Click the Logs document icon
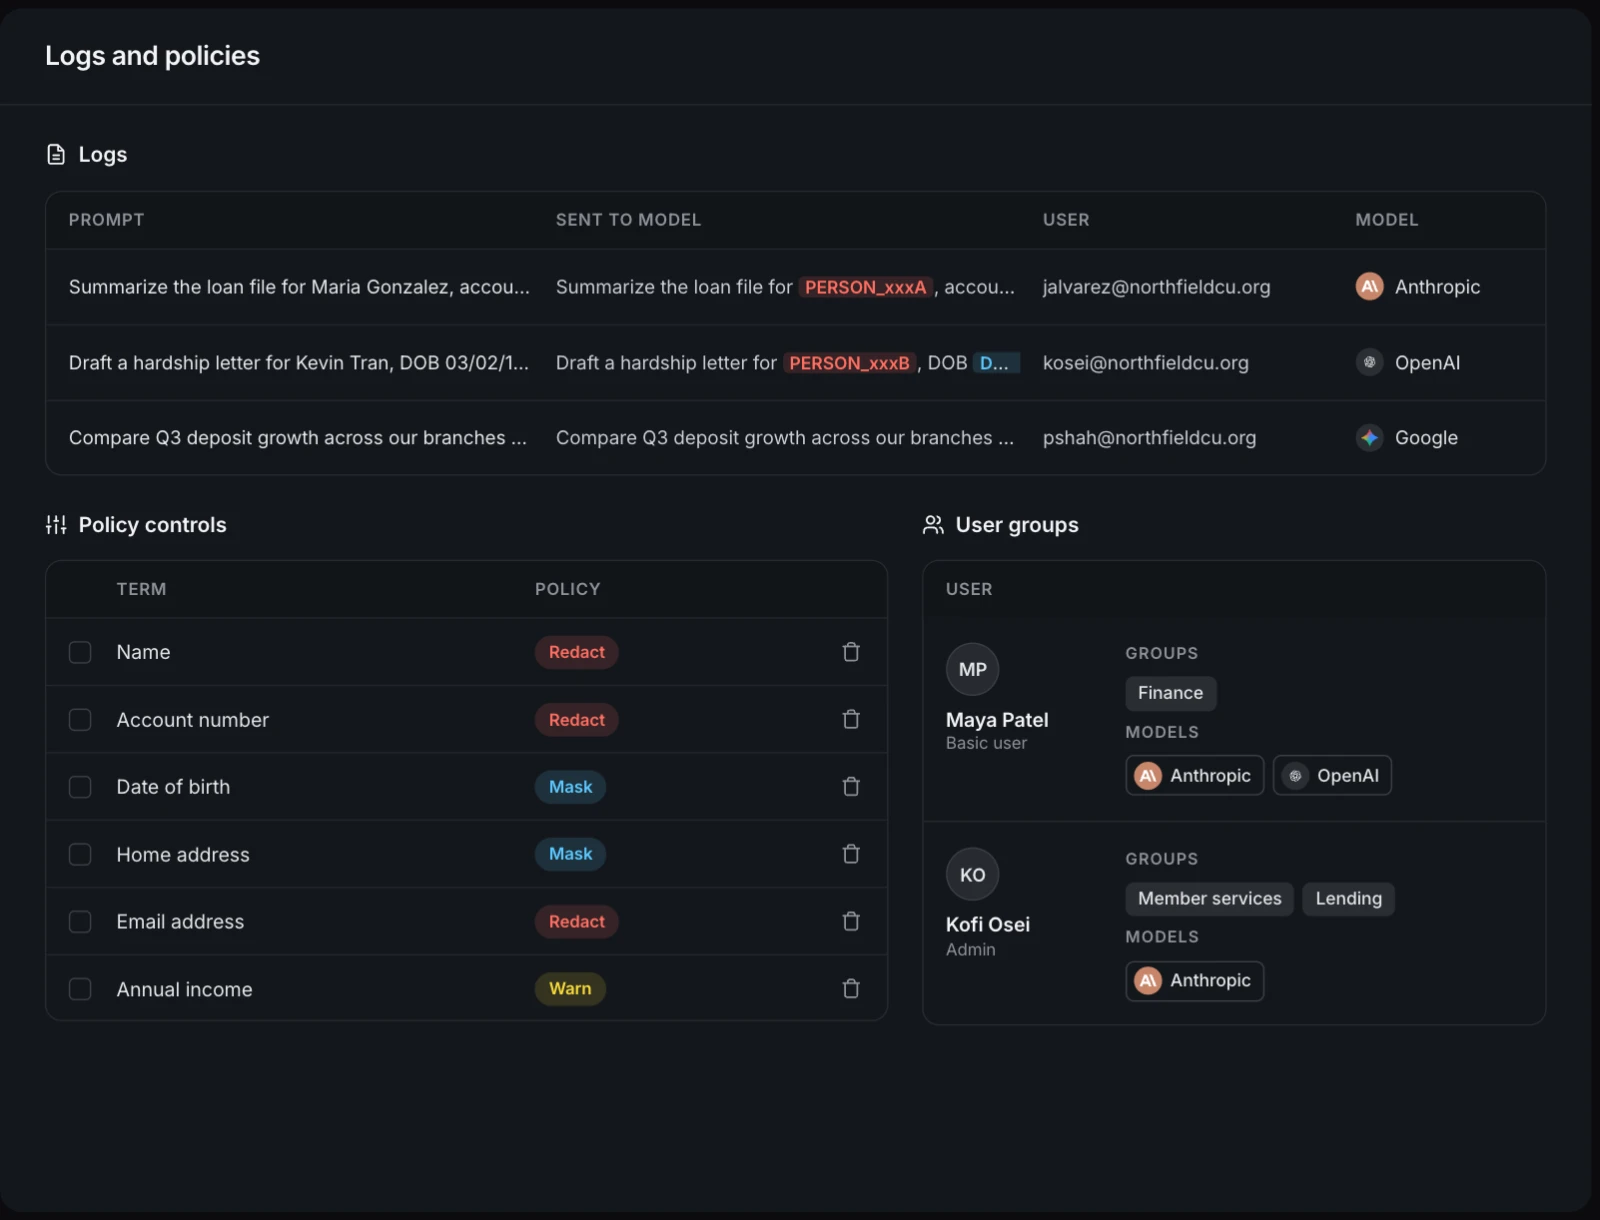Screen dimensions: 1600x1220 click(x=56, y=154)
